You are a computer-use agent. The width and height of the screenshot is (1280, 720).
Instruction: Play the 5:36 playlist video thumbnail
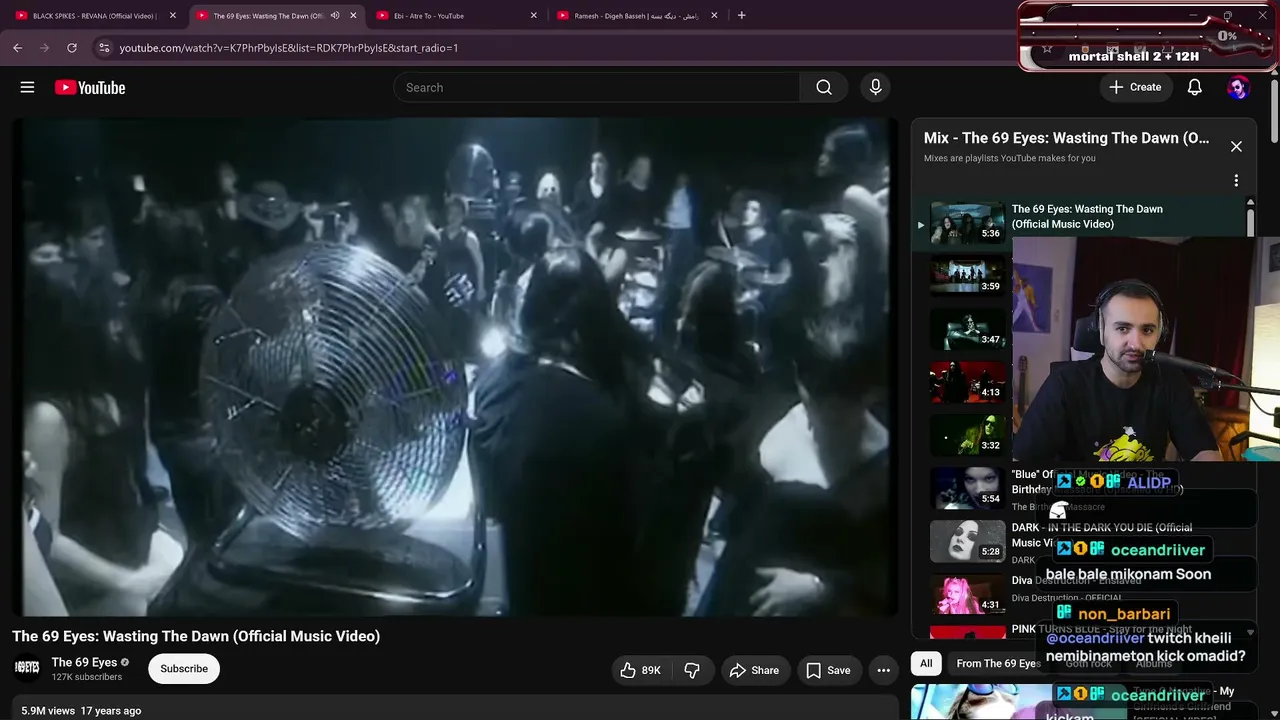tap(968, 223)
